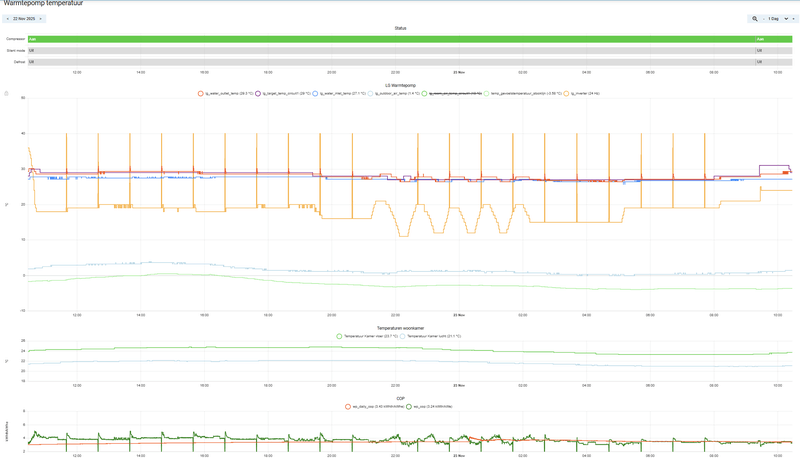800x459 pixels.
Task: Toggle Temperatuur Kamer vloer legend entry
Action: pyautogui.click(x=367, y=337)
